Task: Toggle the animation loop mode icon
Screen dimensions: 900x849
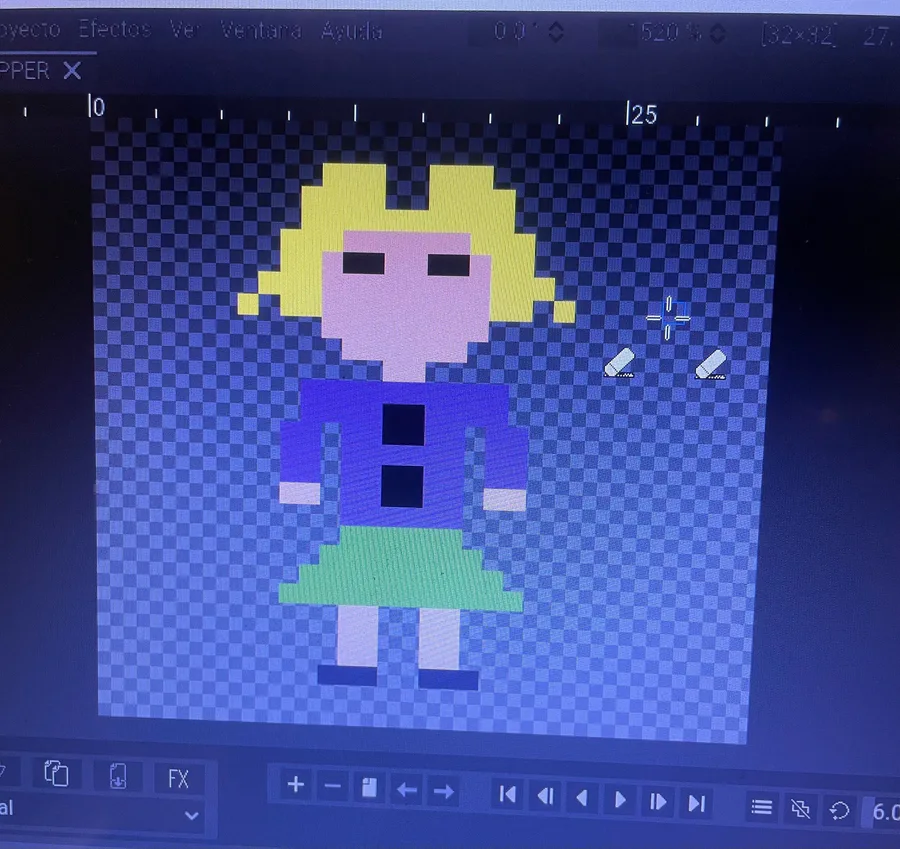Action: click(839, 810)
